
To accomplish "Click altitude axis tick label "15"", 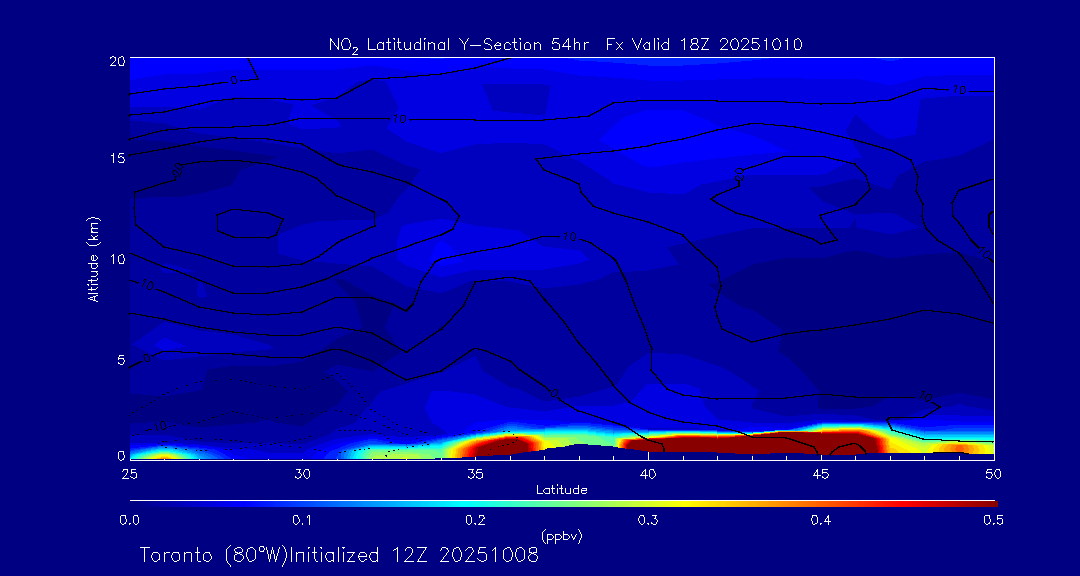I will point(116,158).
